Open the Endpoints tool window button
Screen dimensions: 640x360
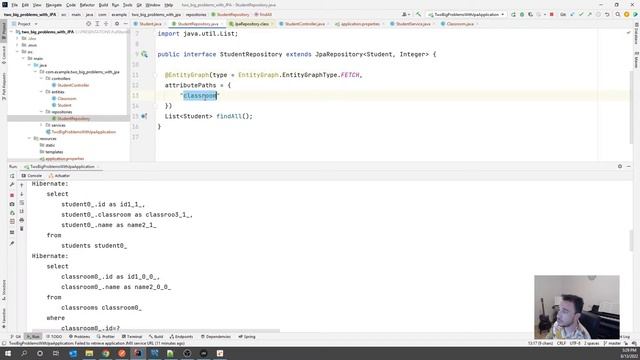(x=181, y=337)
